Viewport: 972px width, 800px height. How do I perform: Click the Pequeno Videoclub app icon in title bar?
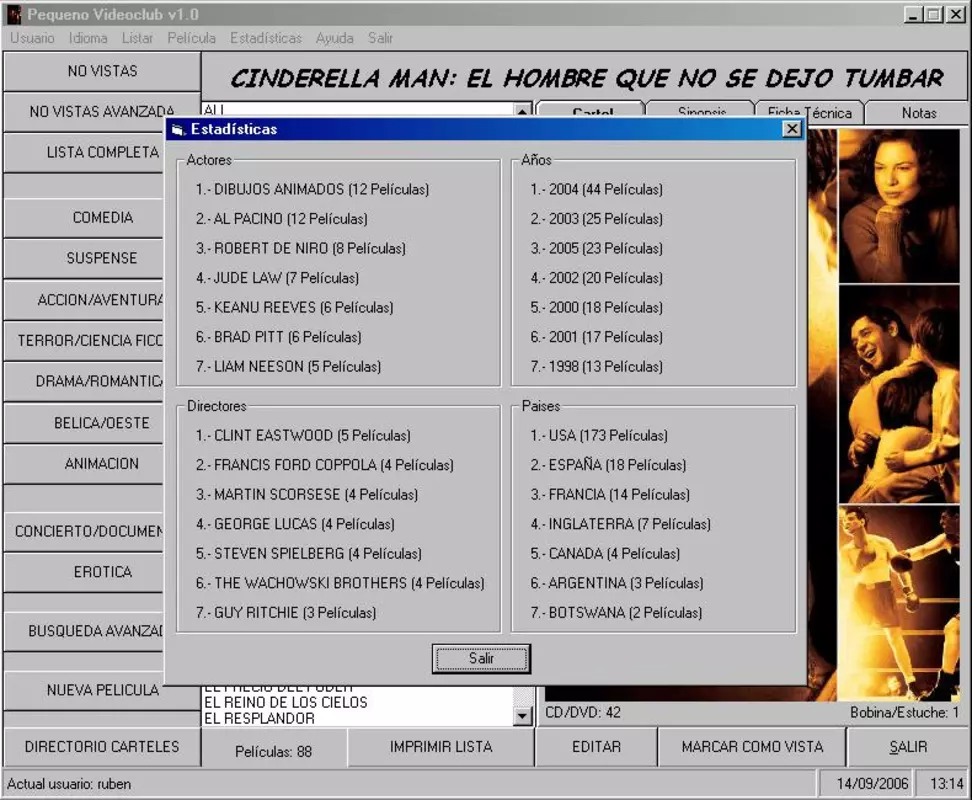pos(14,14)
